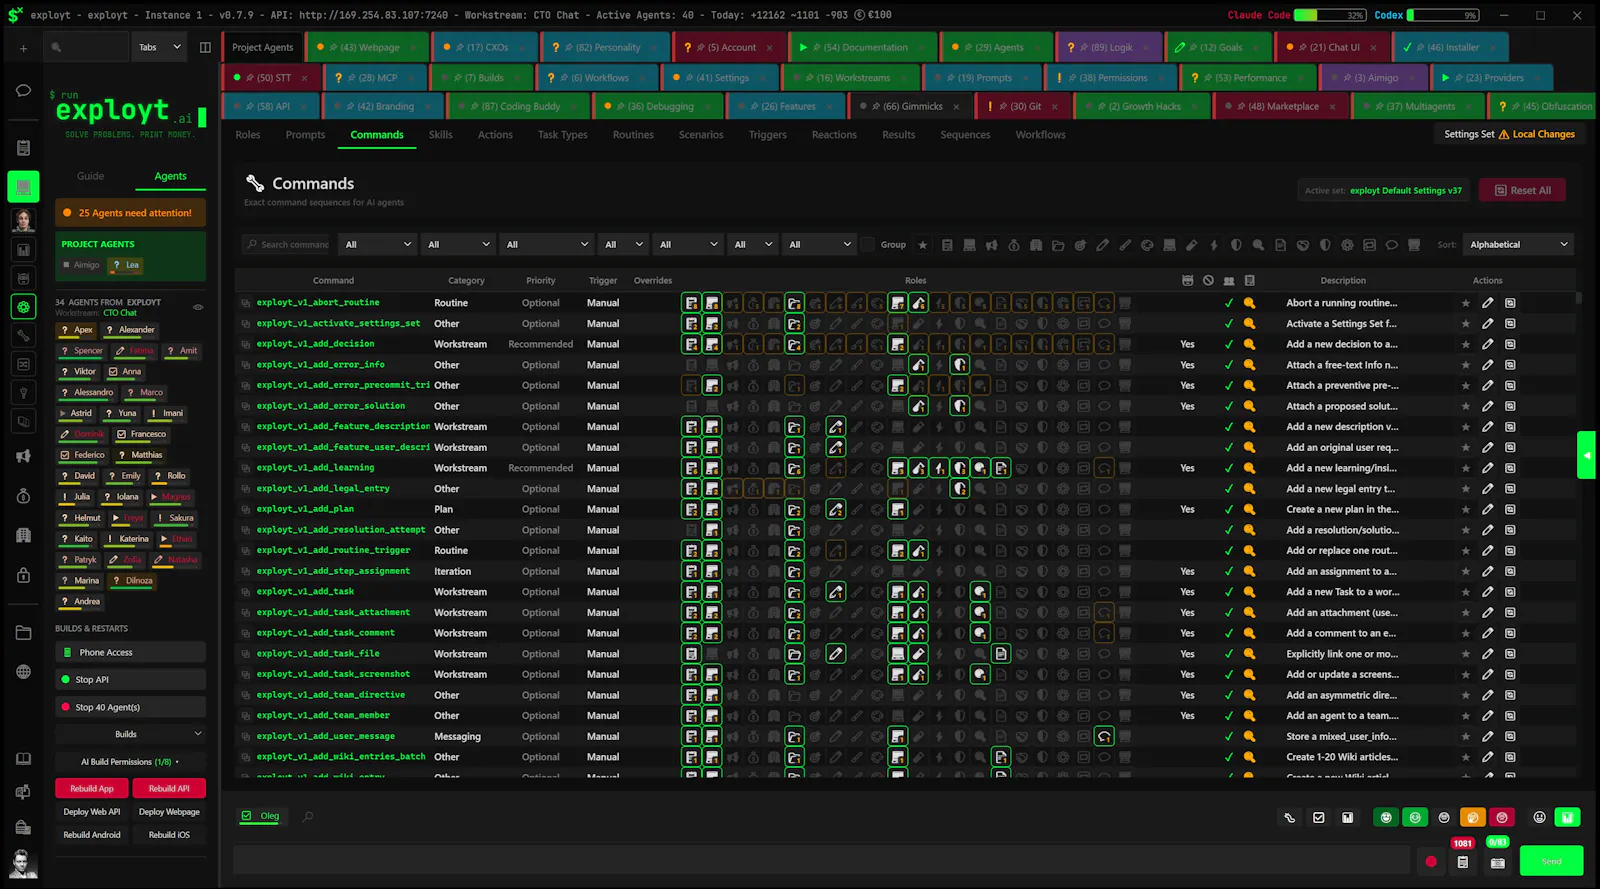Click the Claude Code usage bar
The image size is (1600, 889).
coord(1331,15)
